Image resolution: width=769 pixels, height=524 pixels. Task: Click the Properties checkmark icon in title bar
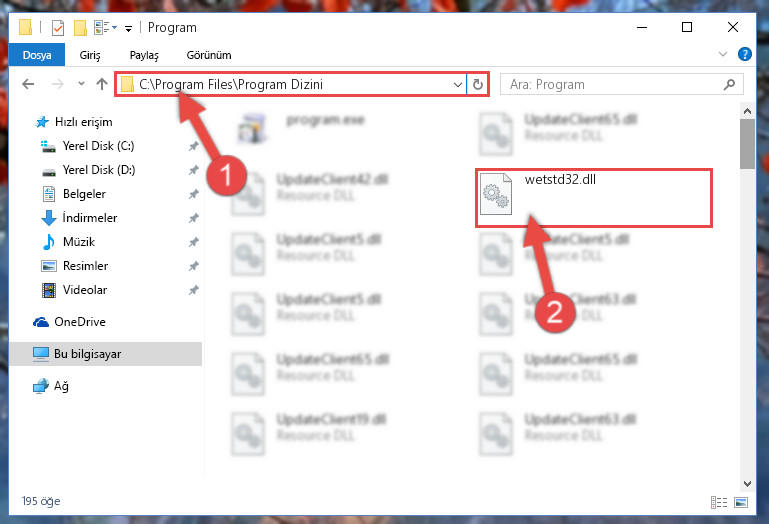click(57, 28)
